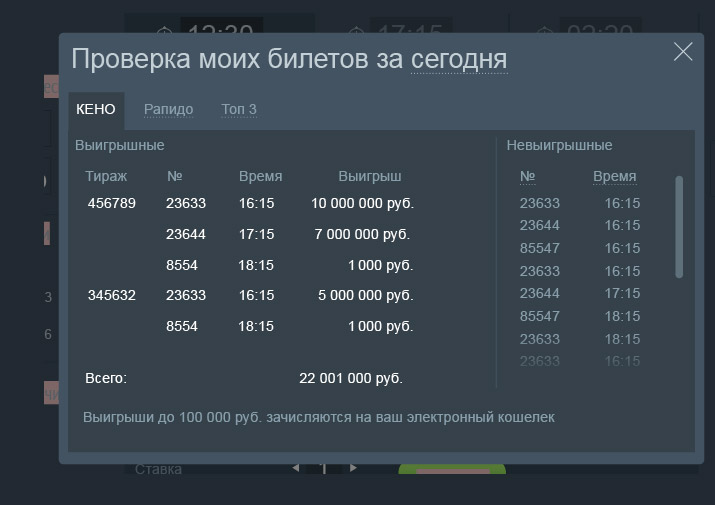Open the Топ 3 tab
The image size is (715, 505).
click(239, 110)
